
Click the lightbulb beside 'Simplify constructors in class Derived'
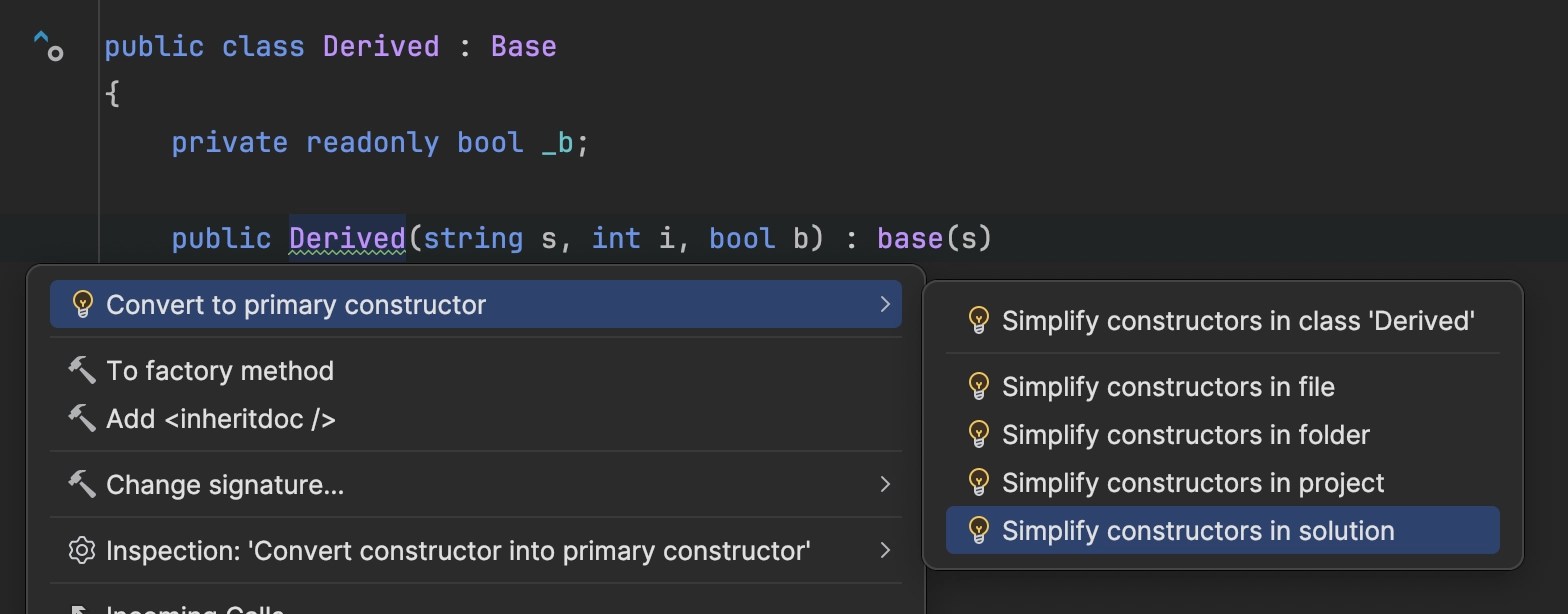(977, 320)
